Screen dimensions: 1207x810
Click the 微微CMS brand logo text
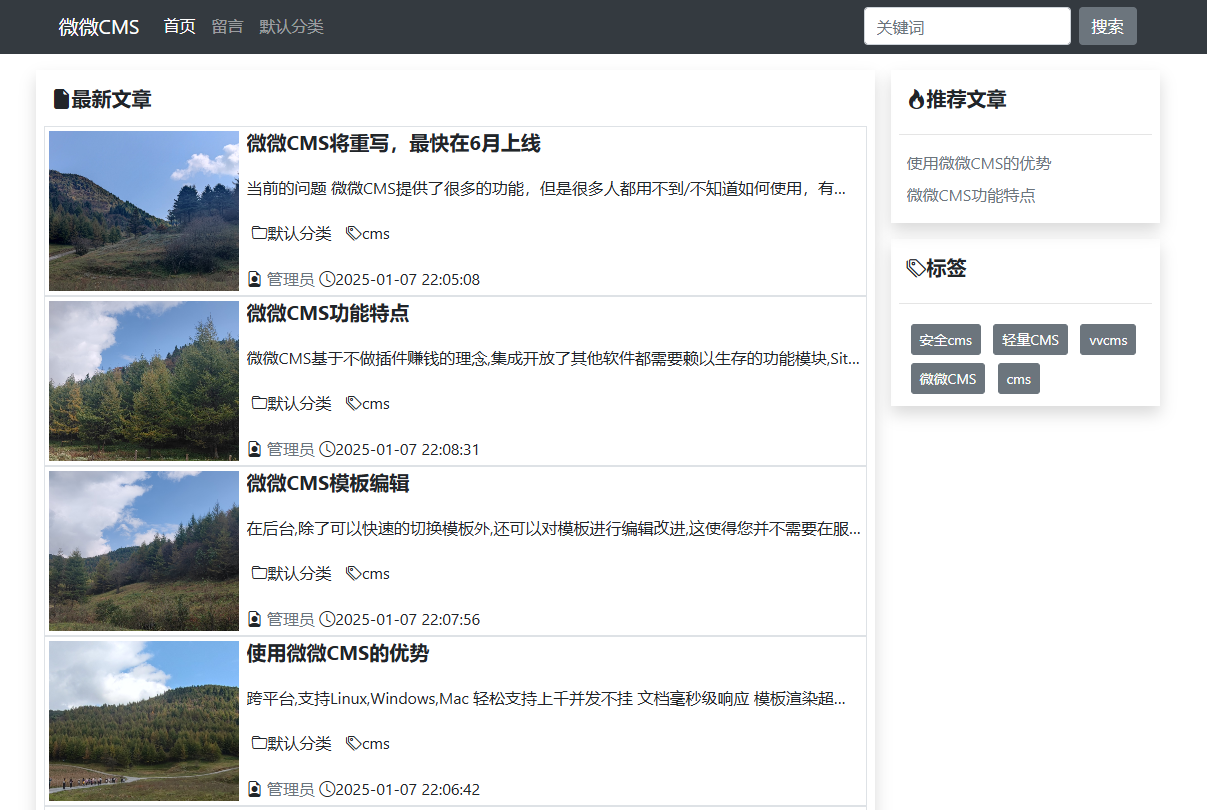tap(99, 27)
